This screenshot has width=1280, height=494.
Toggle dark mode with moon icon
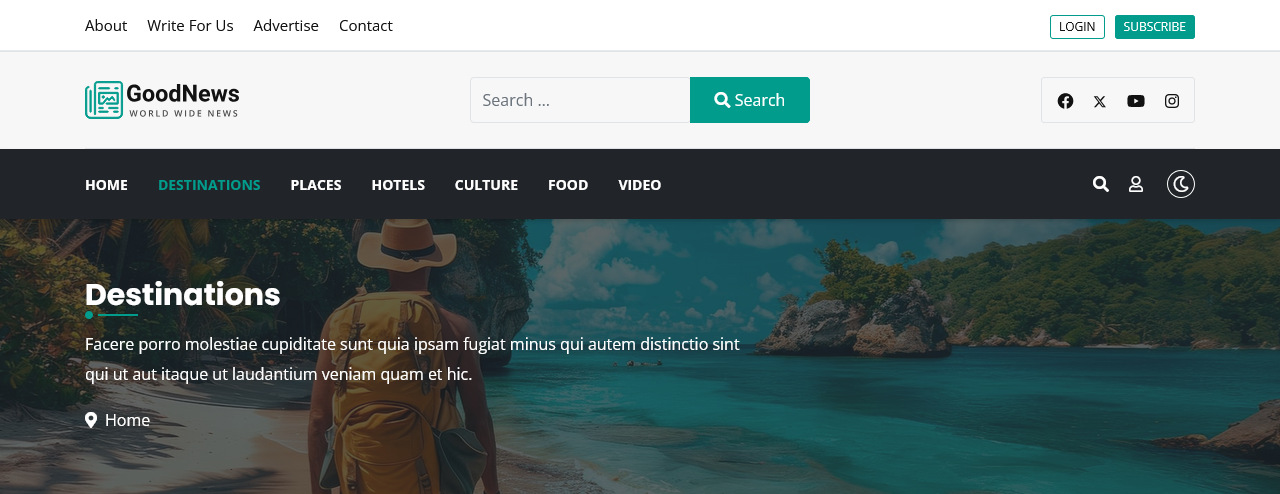point(1181,184)
